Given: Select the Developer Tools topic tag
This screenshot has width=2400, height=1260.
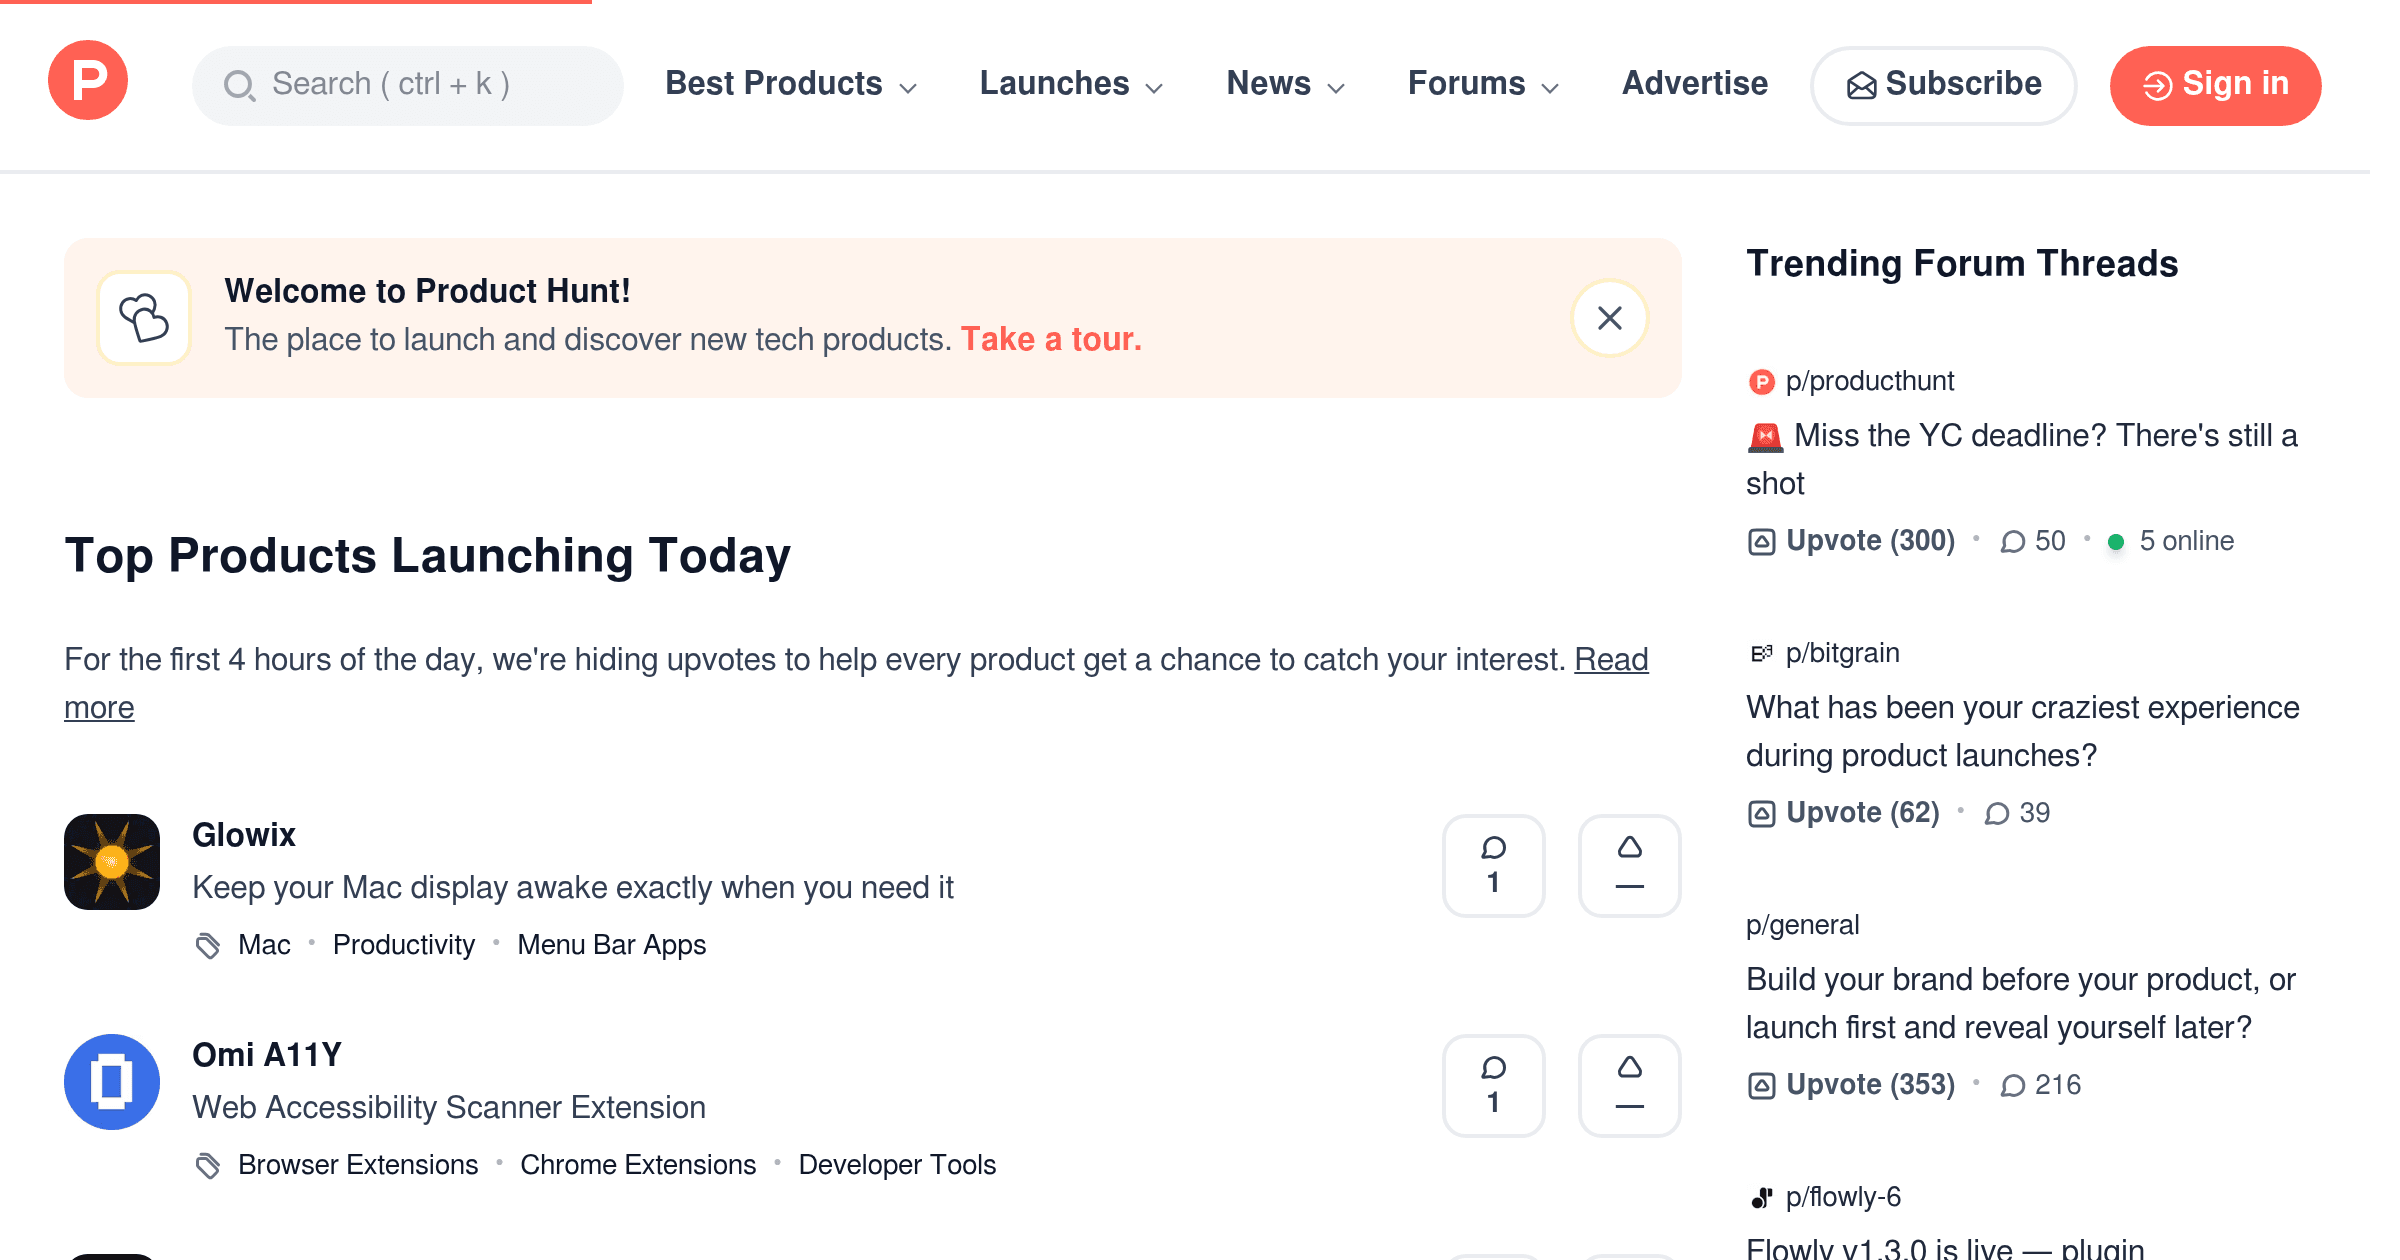Looking at the screenshot, I should [x=897, y=1165].
